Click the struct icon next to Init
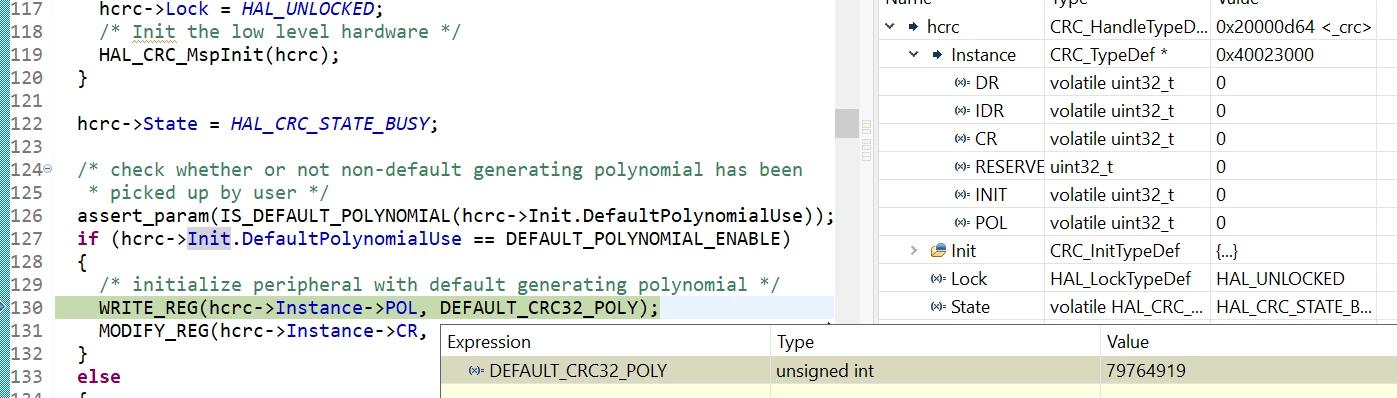 click(x=938, y=250)
